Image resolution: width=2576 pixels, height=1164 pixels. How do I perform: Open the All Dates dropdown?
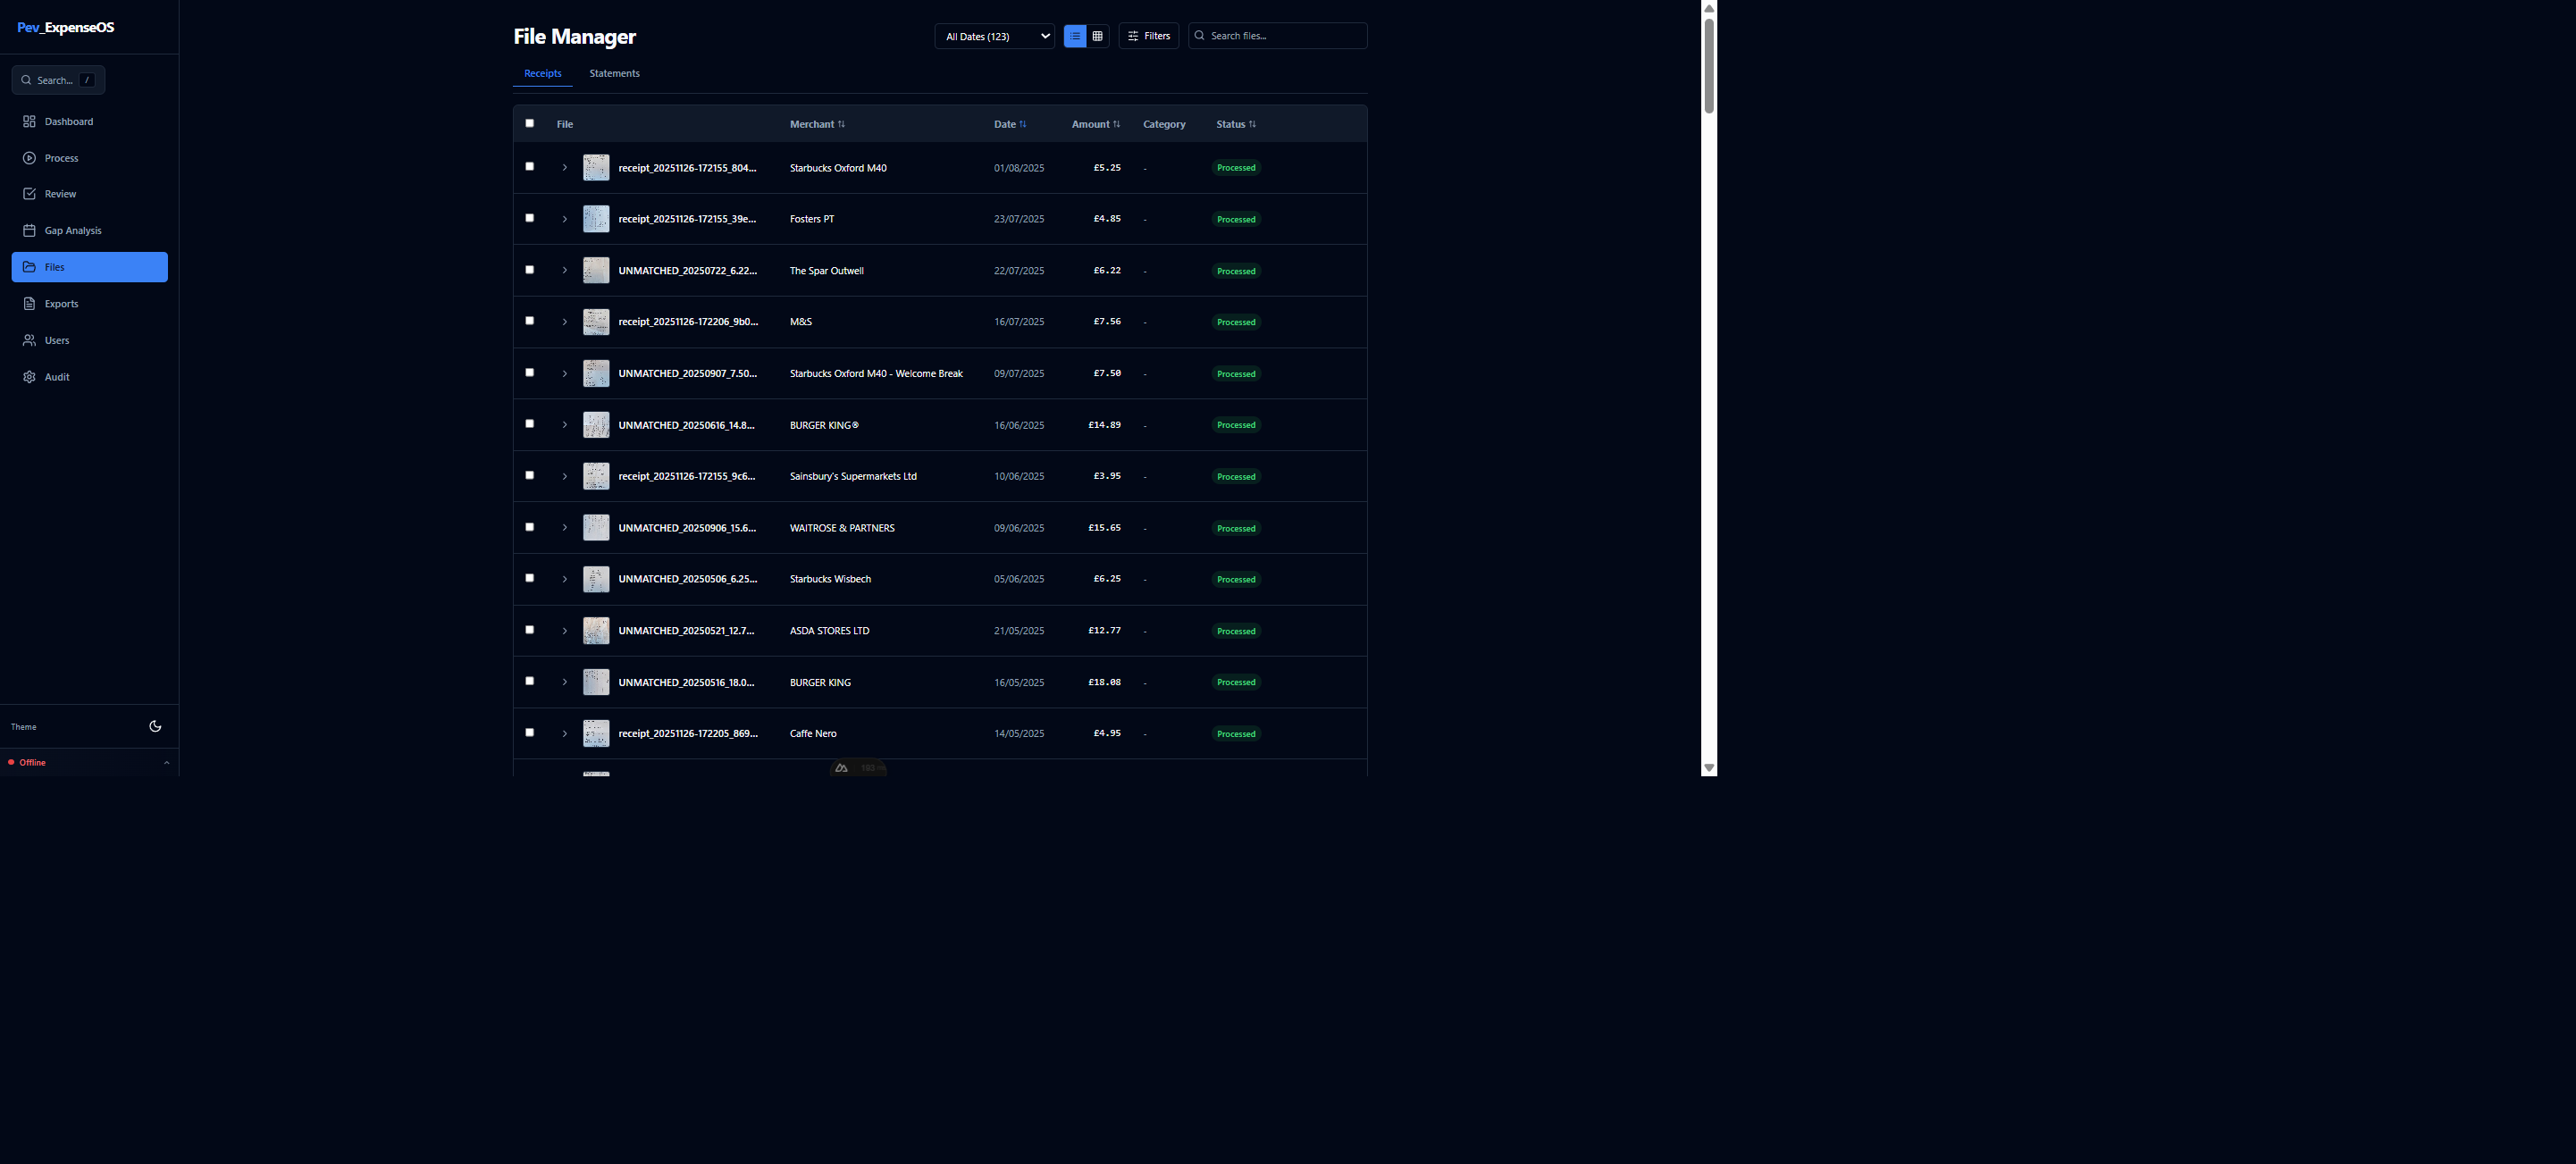click(x=993, y=35)
